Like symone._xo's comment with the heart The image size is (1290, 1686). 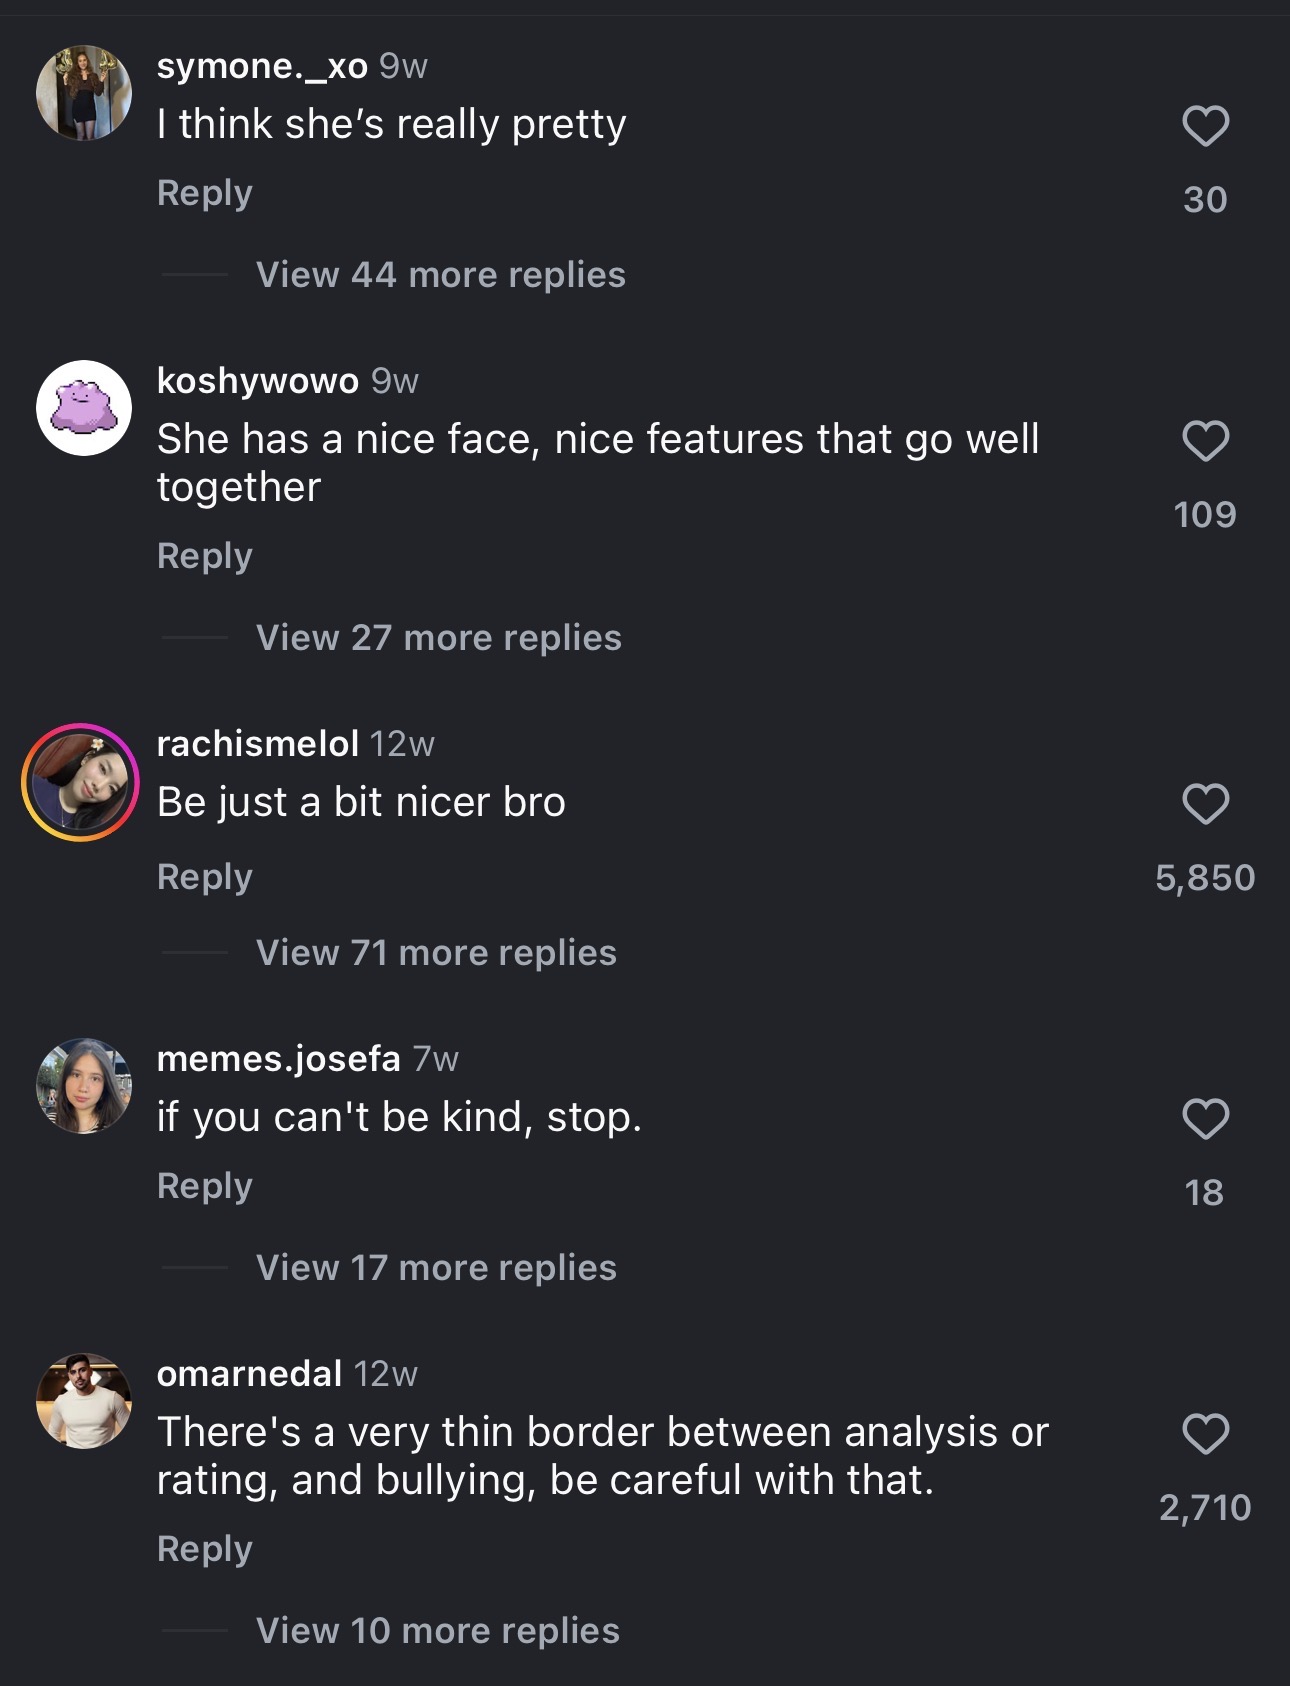[1205, 126]
